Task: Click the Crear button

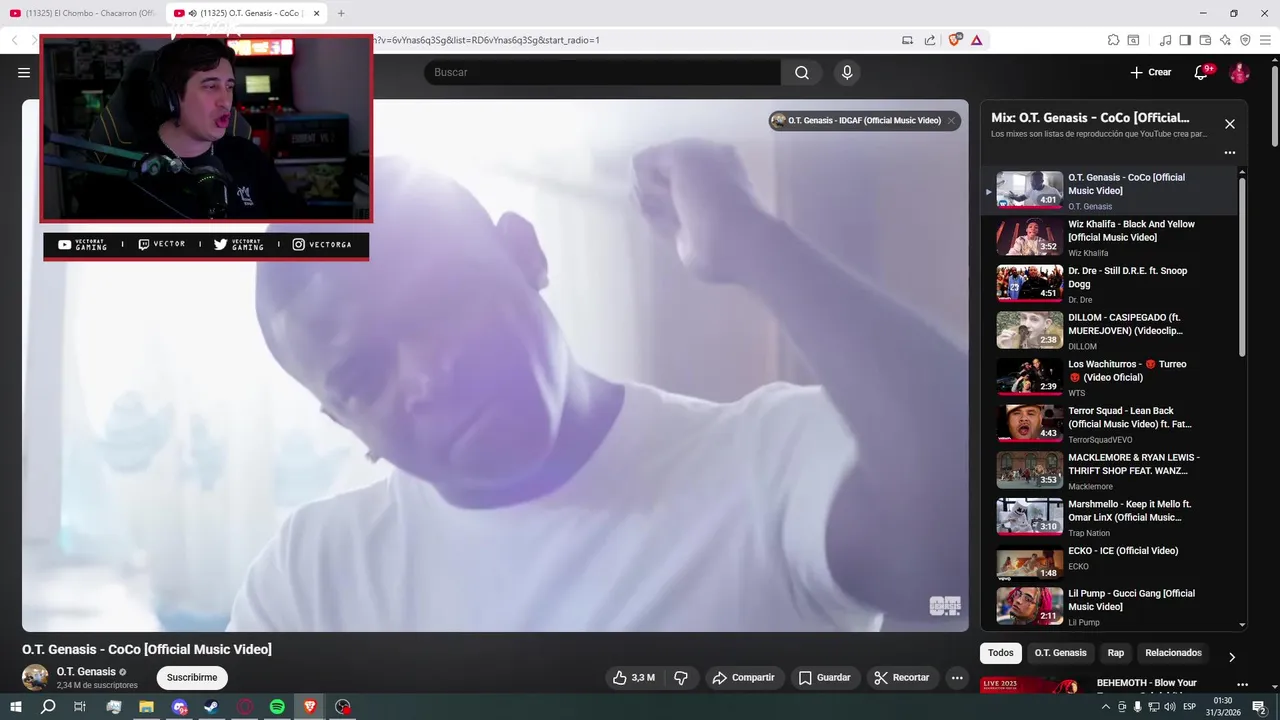Action: pos(1151,72)
